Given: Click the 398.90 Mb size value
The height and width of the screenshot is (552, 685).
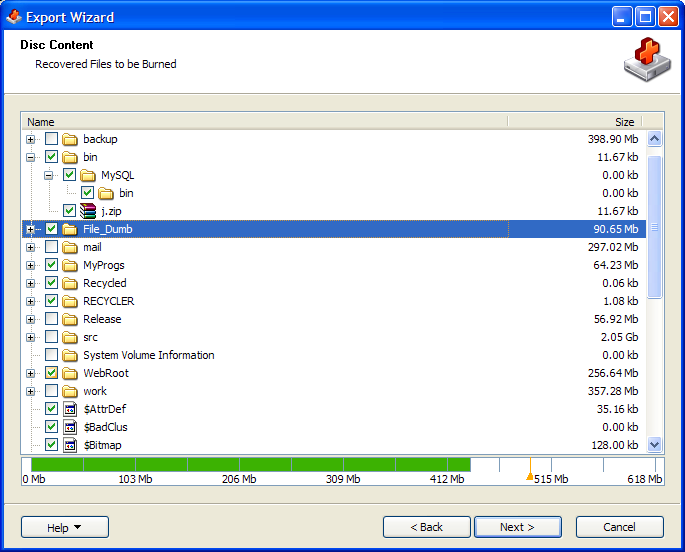Looking at the screenshot, I should click(613, 139).
